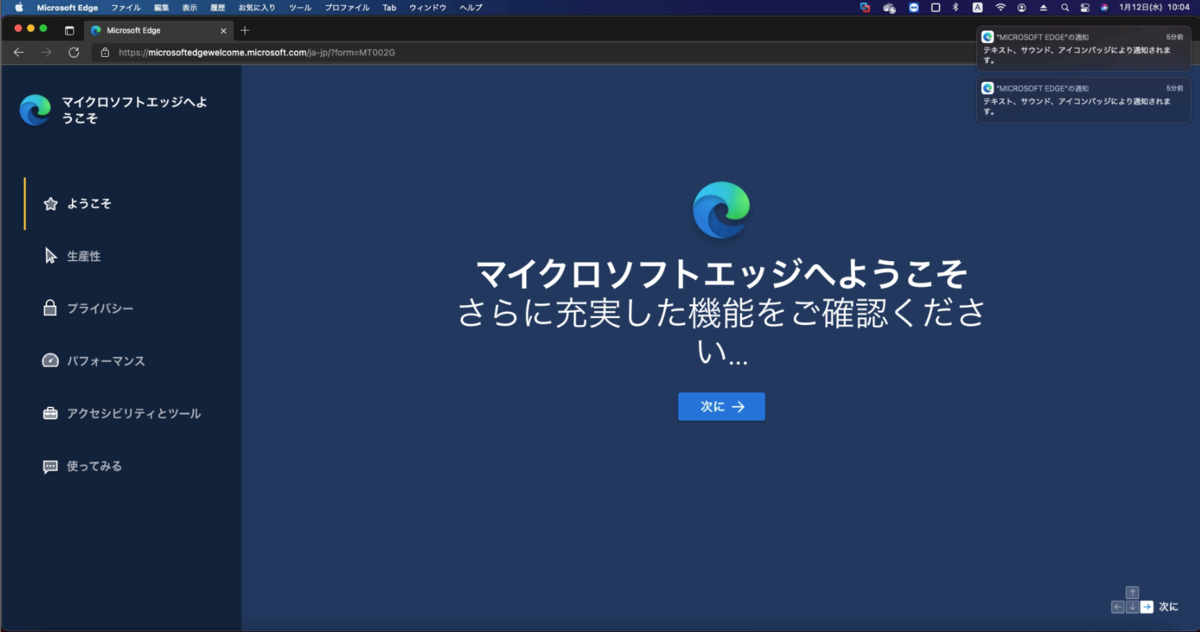1200x632 pixels.
Task: Click the down arrow key icon at page bottom
Action: click(1132, 607)
